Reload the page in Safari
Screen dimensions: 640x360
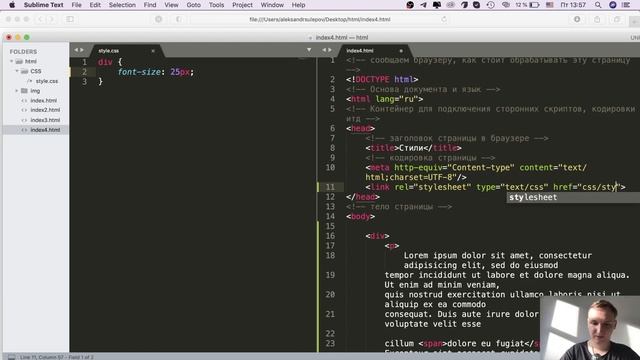point(444,19)
